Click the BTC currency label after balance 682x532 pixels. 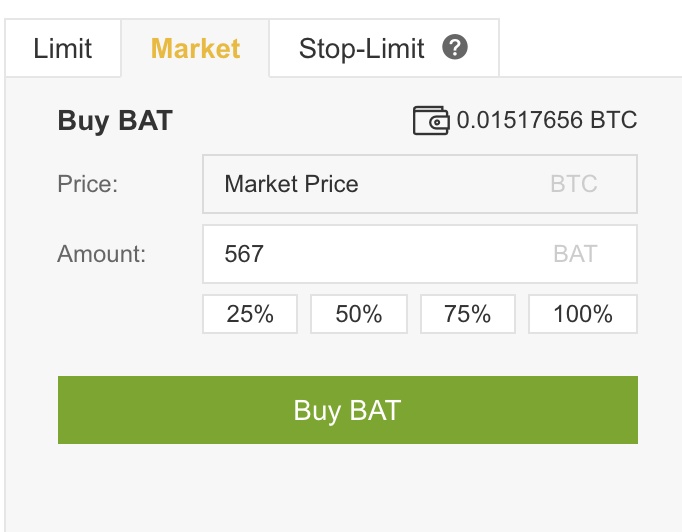coord(613,121)
